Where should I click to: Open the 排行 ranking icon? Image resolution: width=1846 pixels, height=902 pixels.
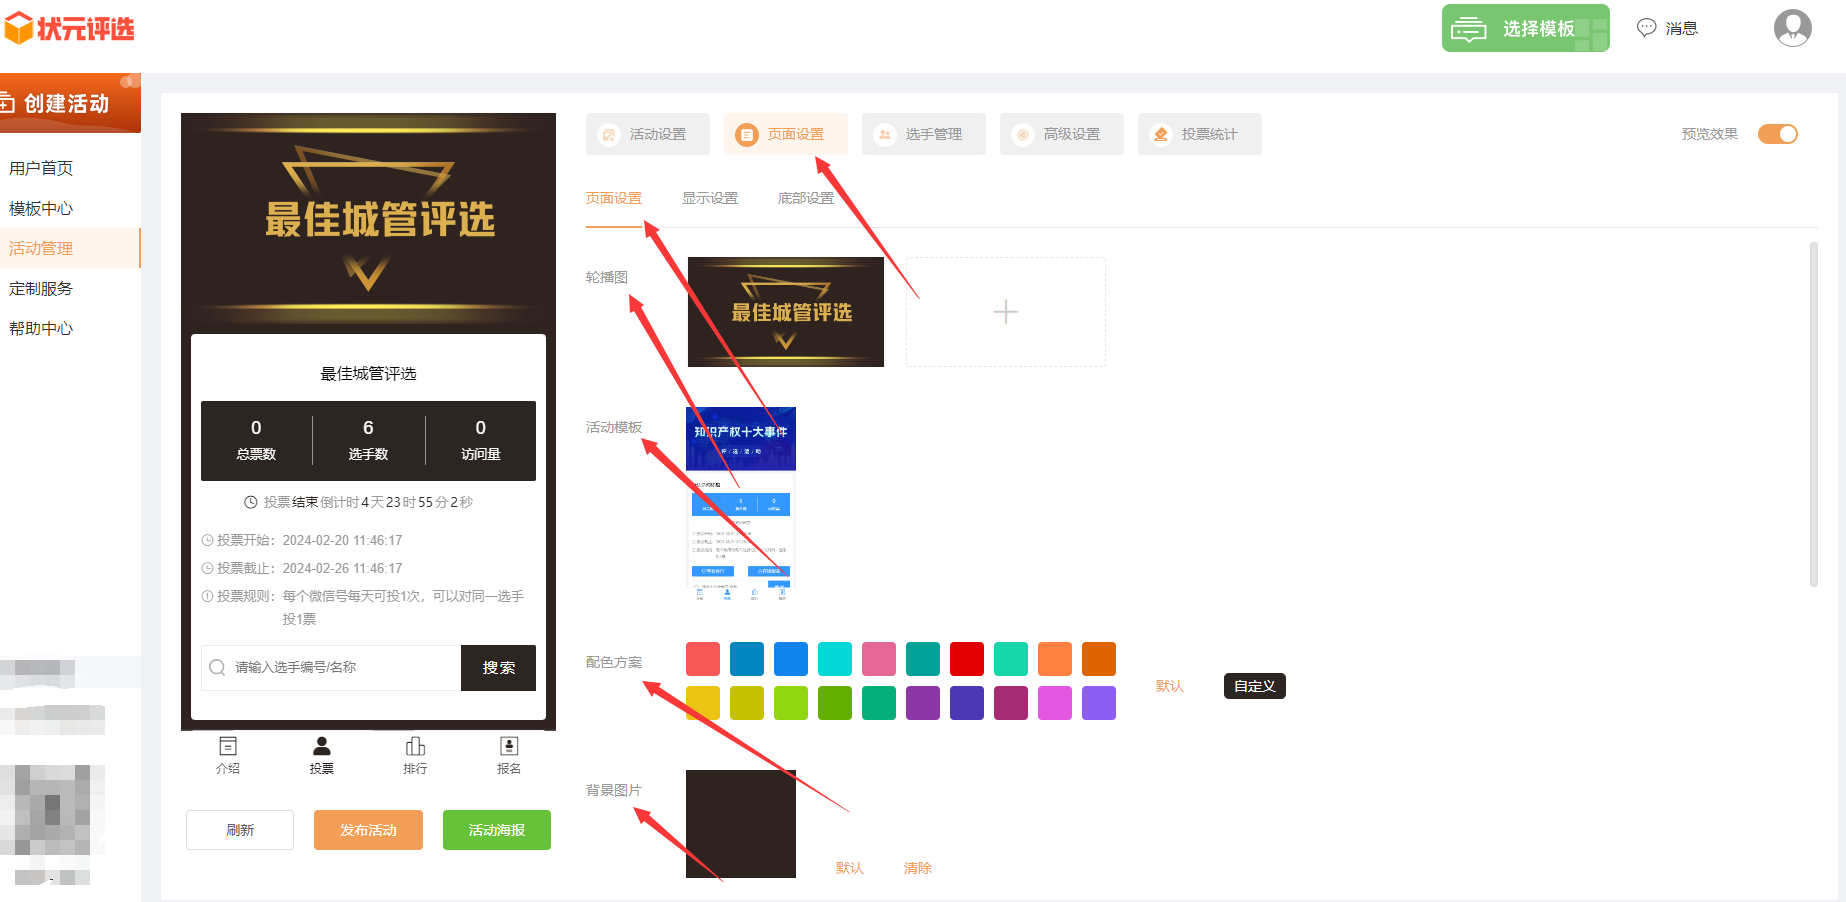pos(415,747)
